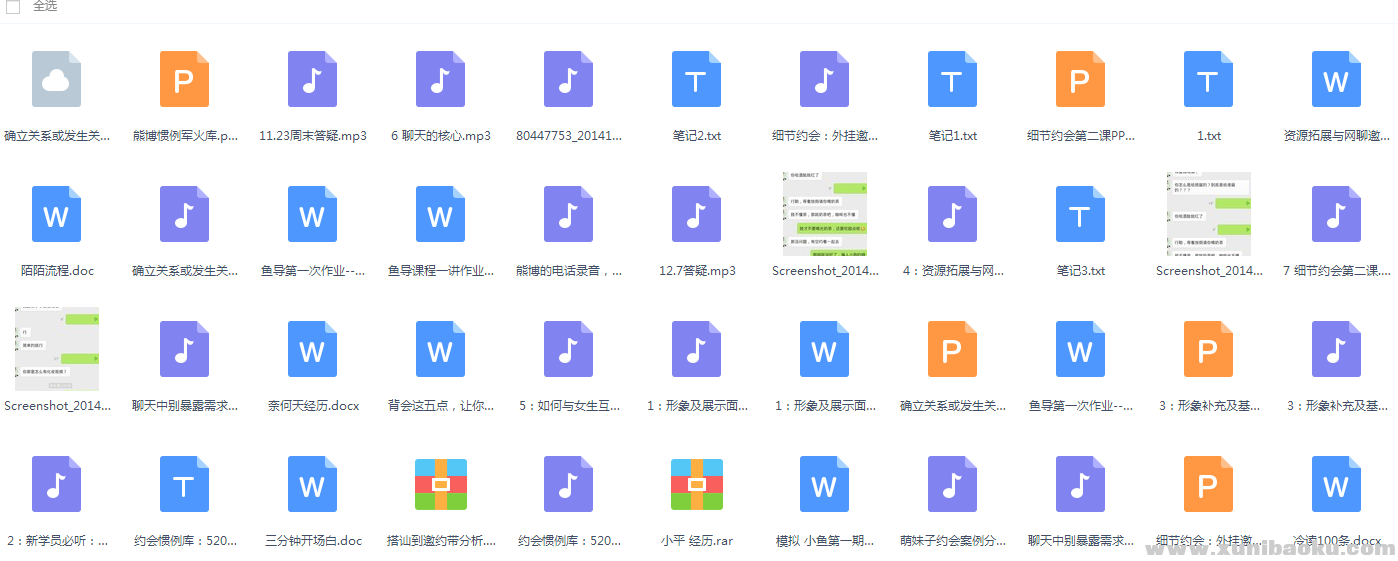
Task: Click the 笔记1.txt file name label
Action: tap(952, 136)
